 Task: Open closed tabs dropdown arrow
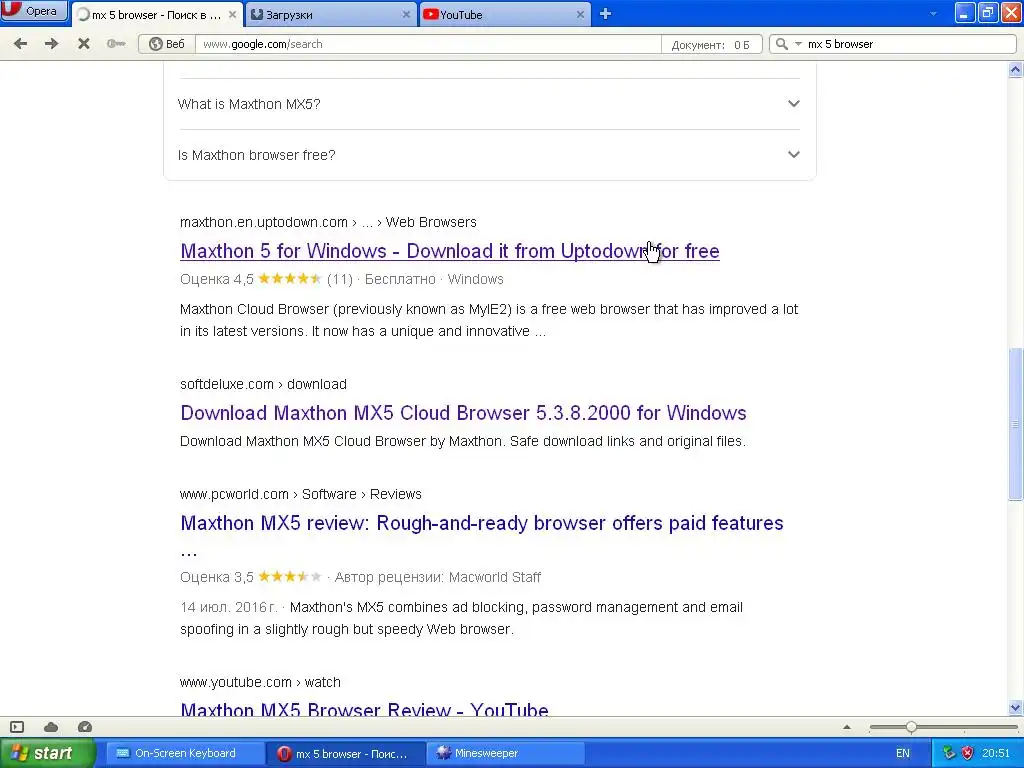(933, 14)
